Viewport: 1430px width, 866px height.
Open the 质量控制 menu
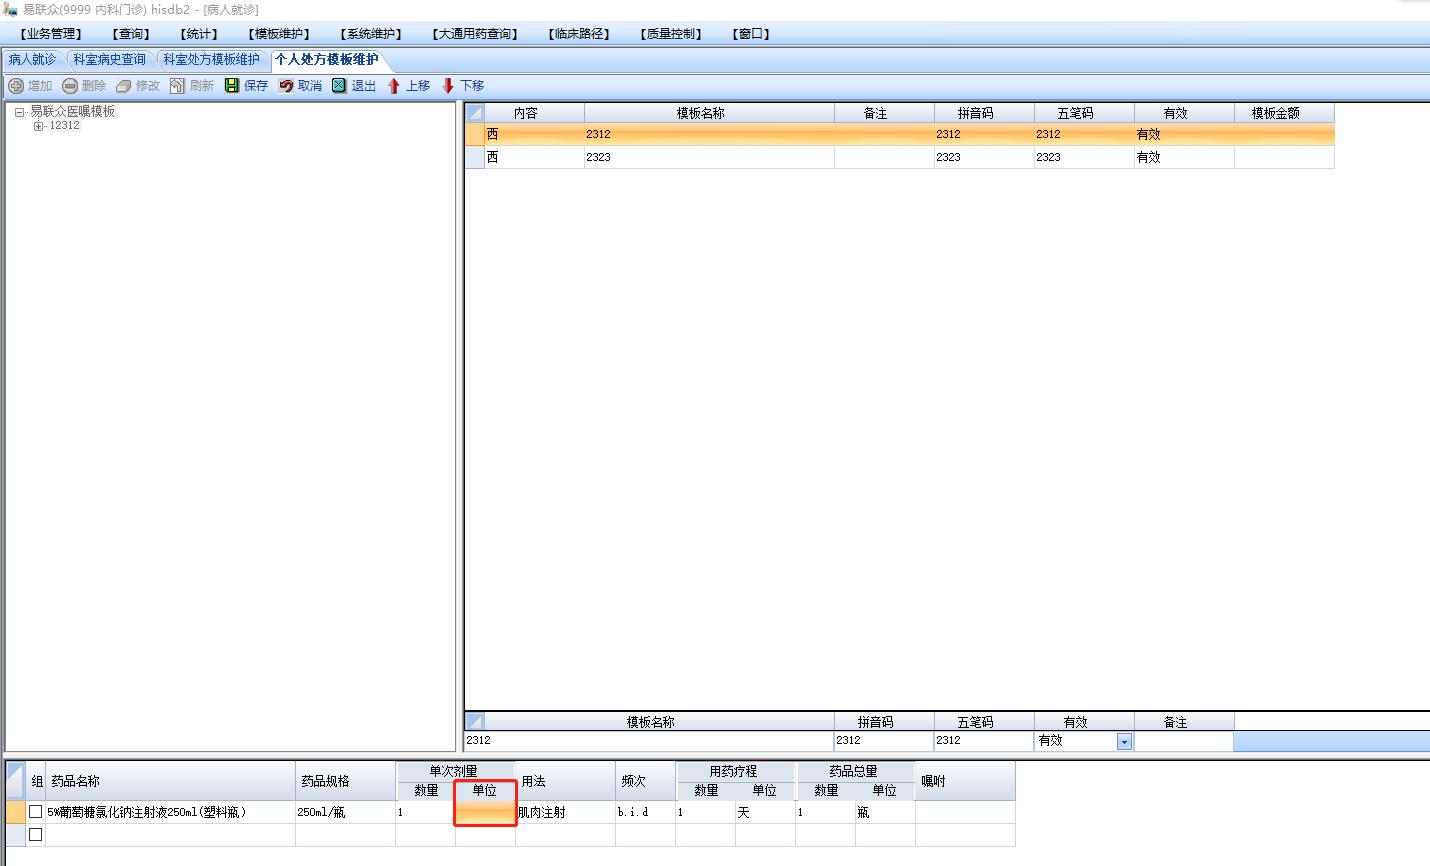tap(671, 34)
